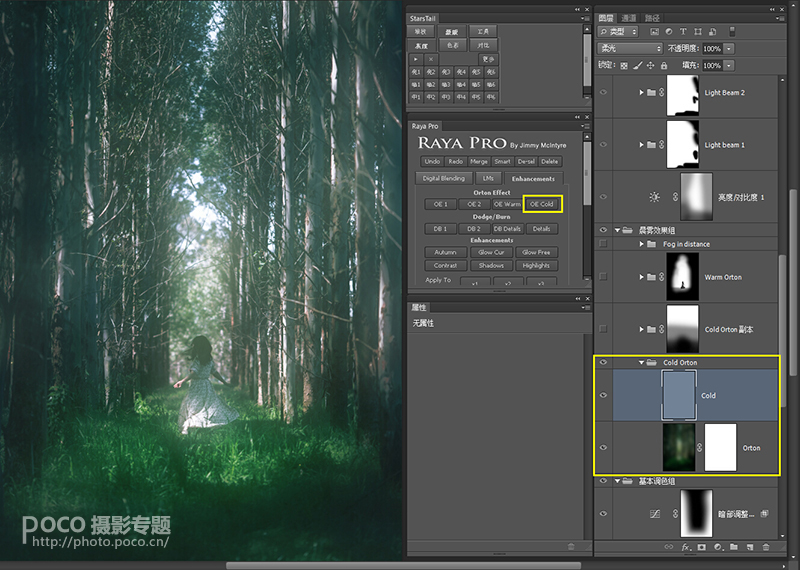This screenshot has width=800, height=570.
Task: Expand the Light beam 1 group
Action: [x=641, y=144]
